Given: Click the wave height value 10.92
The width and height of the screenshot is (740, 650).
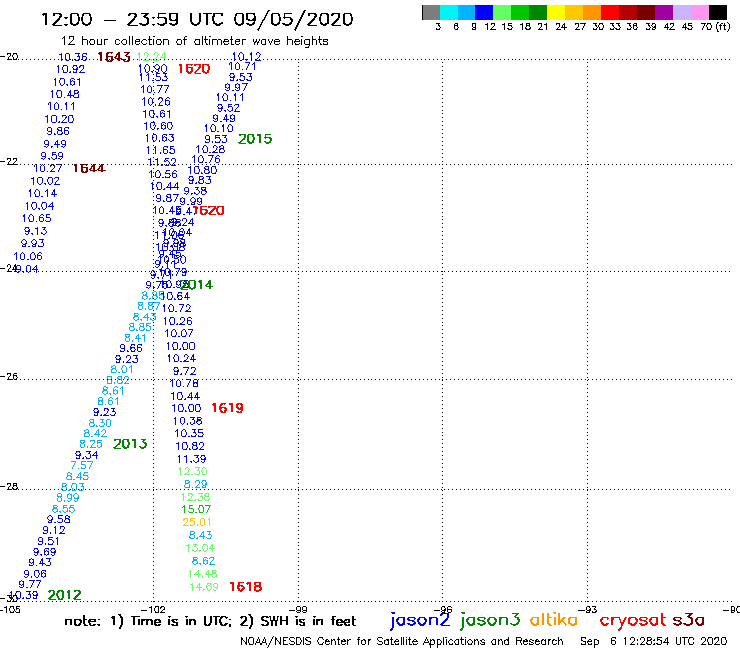Looking at the screenshot, I should click(x=70, y=69).
